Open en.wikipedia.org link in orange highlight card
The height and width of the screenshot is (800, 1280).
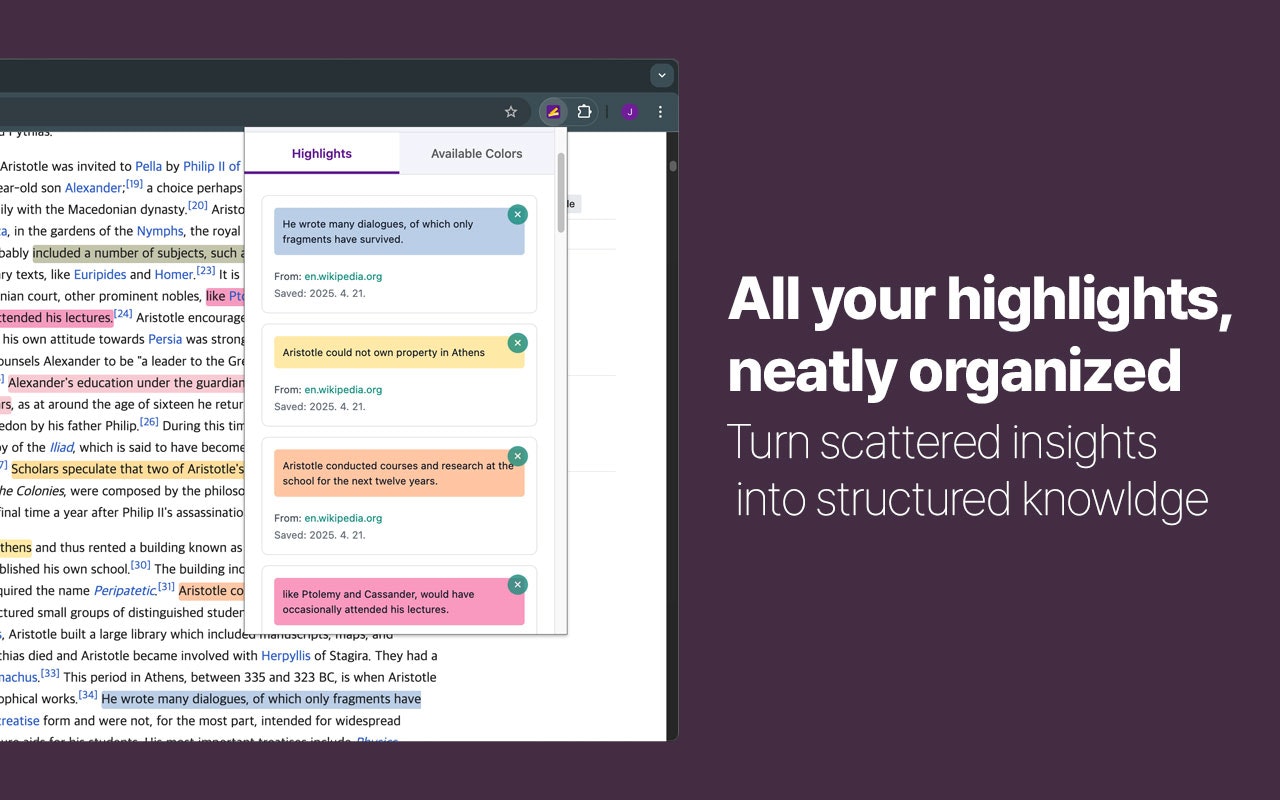tap(343, 518)
